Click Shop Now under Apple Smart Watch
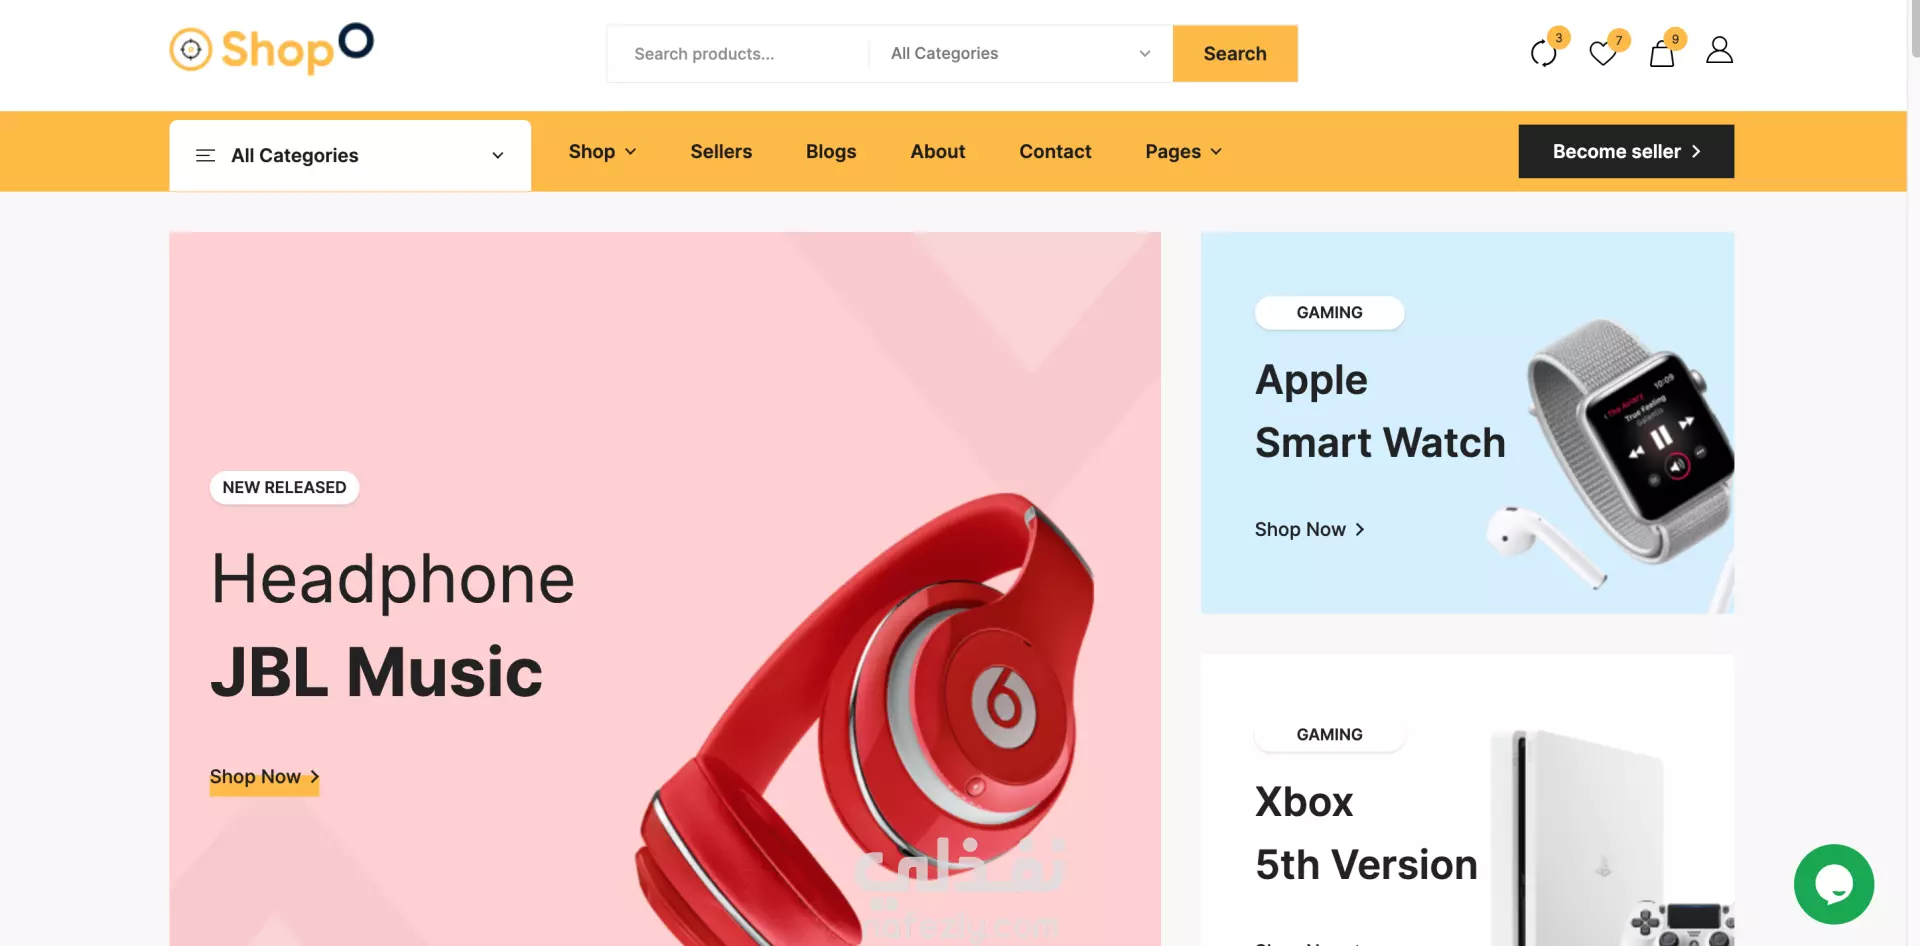This screenshot has width=1920, height=946. pos(1310,529)
